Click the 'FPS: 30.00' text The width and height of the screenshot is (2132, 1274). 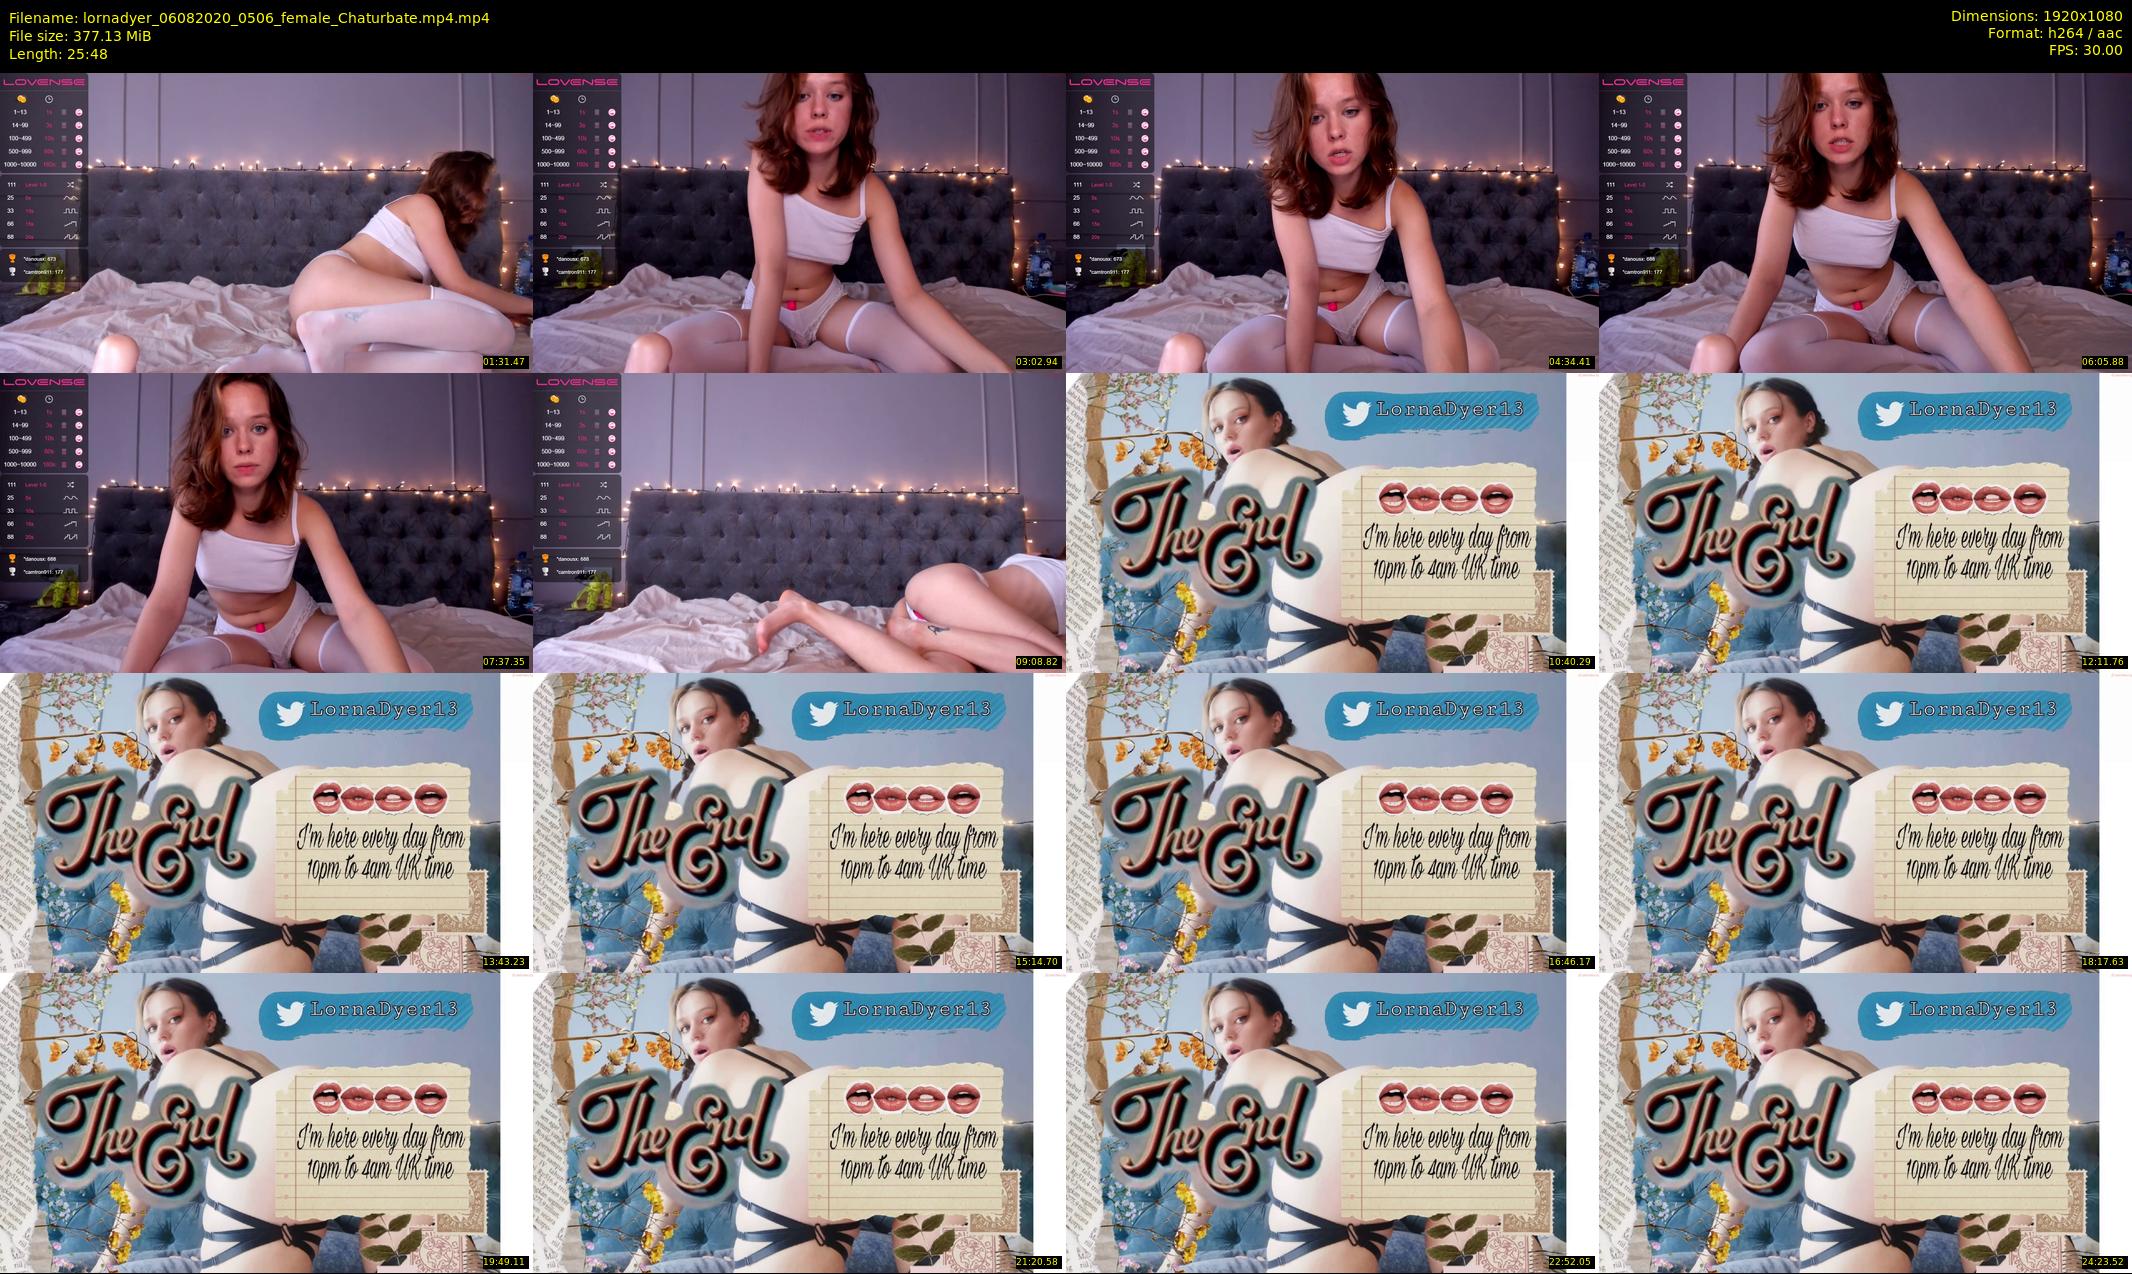[x=2085, y=50]
